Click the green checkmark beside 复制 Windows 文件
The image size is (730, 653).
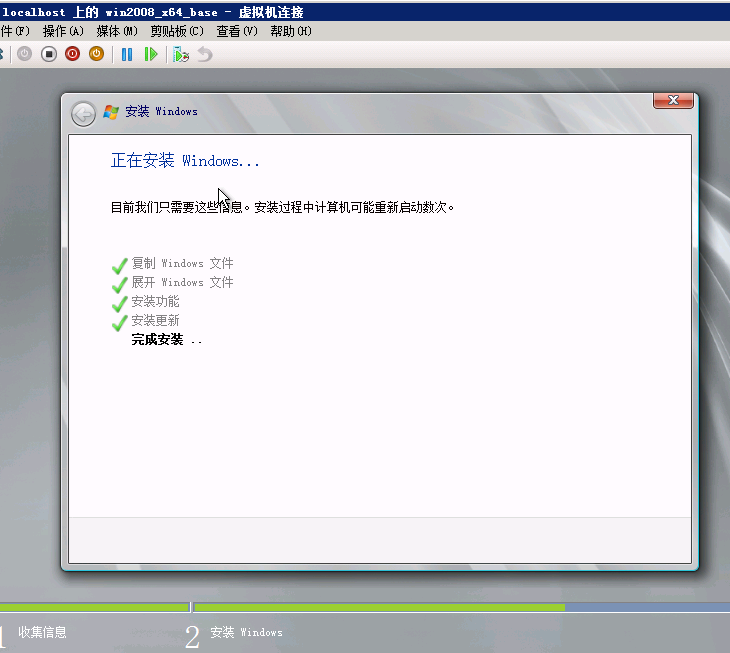120,266
